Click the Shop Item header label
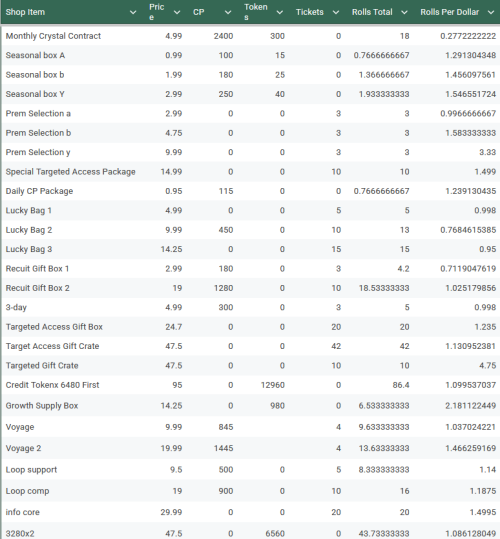500x539 pixels. [25, 12]
